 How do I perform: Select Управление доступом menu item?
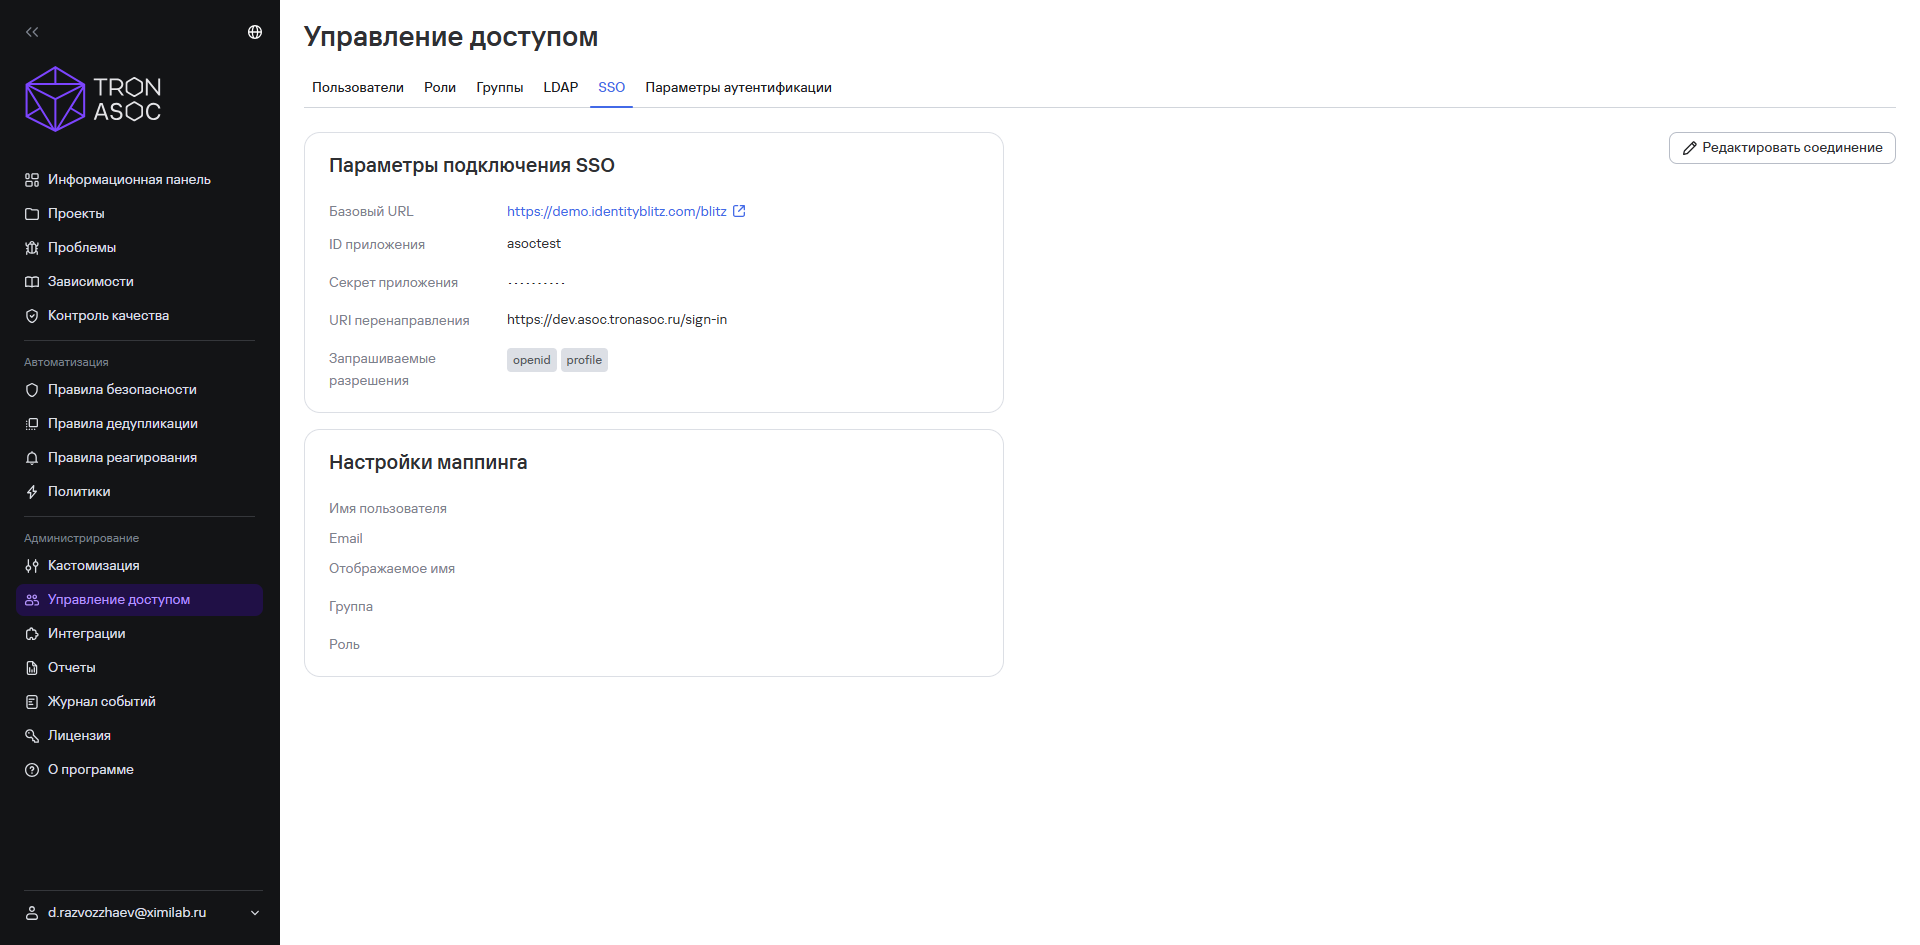tap(139, 600)
